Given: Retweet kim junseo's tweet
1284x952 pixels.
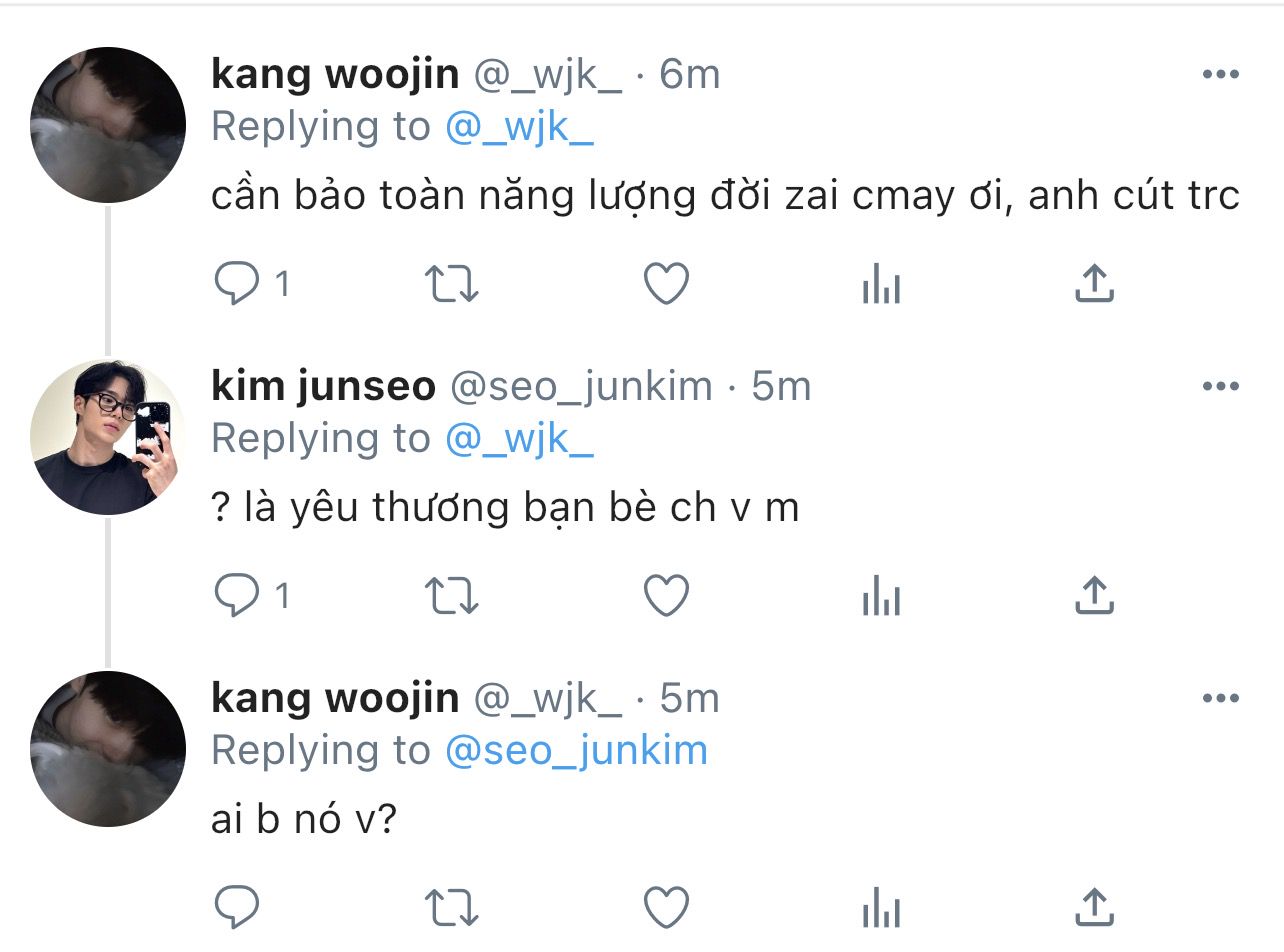Looking at the screenshot, I should coord(452,597).
